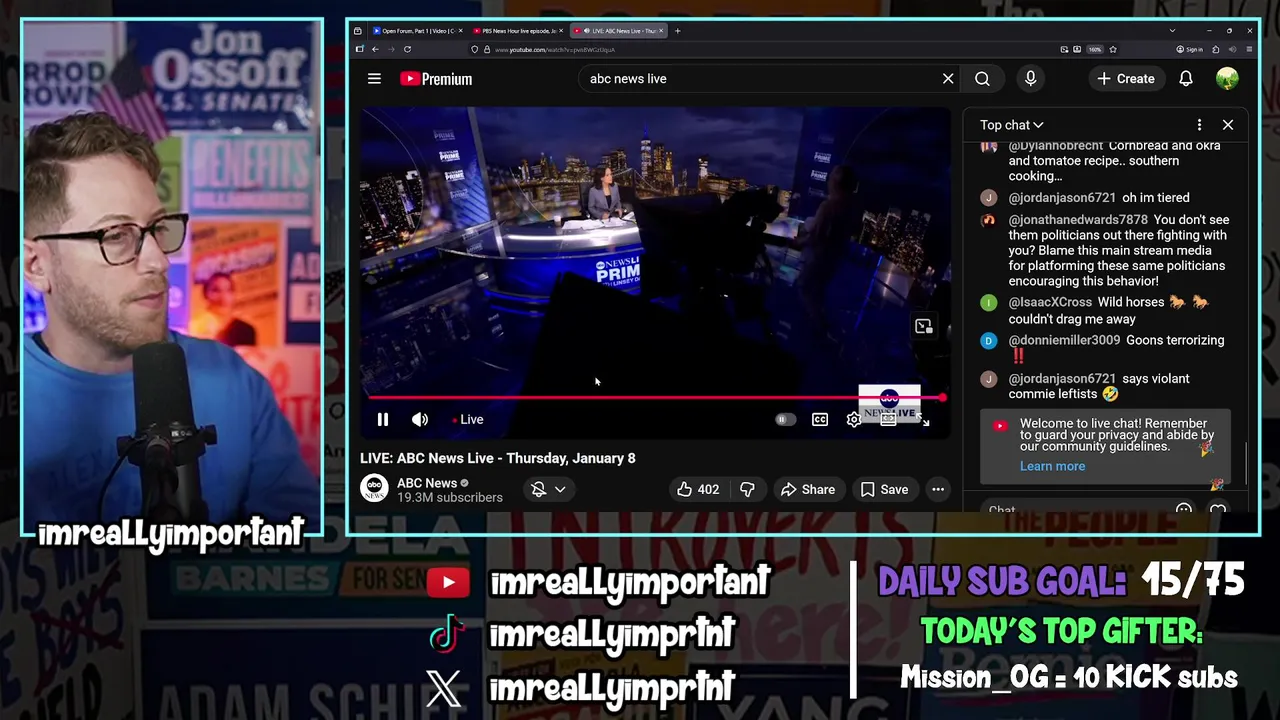
Task: Switch to theater mode
Action: tap(888, 420)
